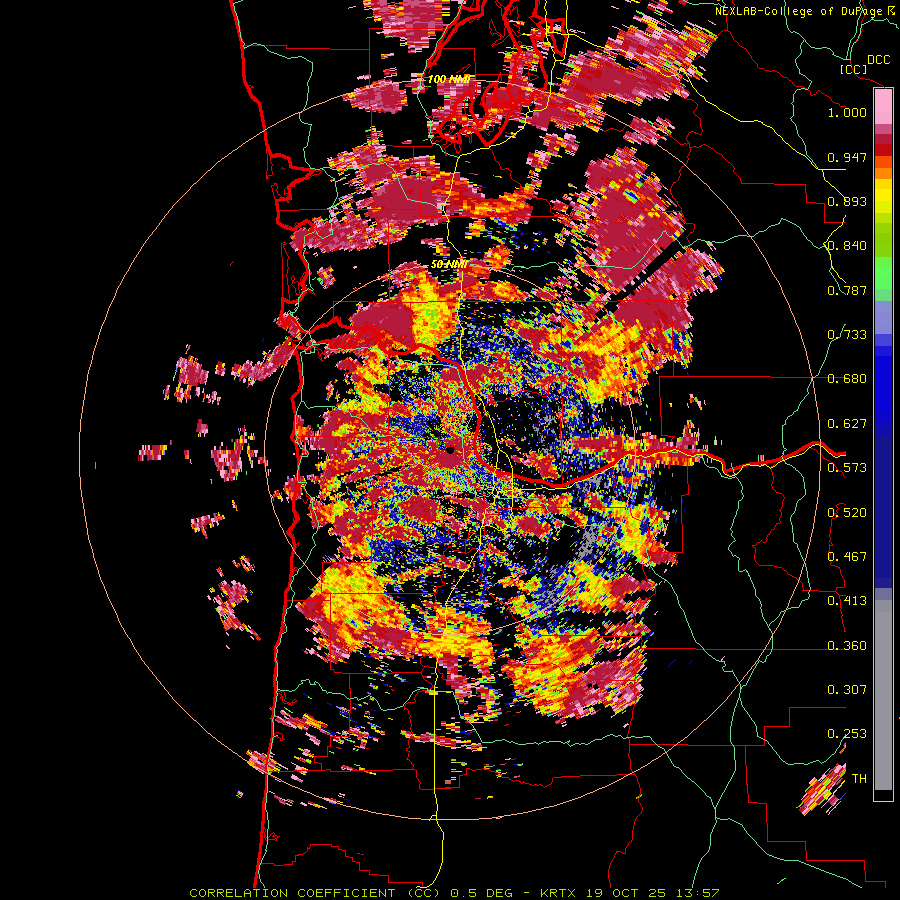Select the 0.627 scale value
This screenshot has height=900, width=900.
[x=847, y=424]
